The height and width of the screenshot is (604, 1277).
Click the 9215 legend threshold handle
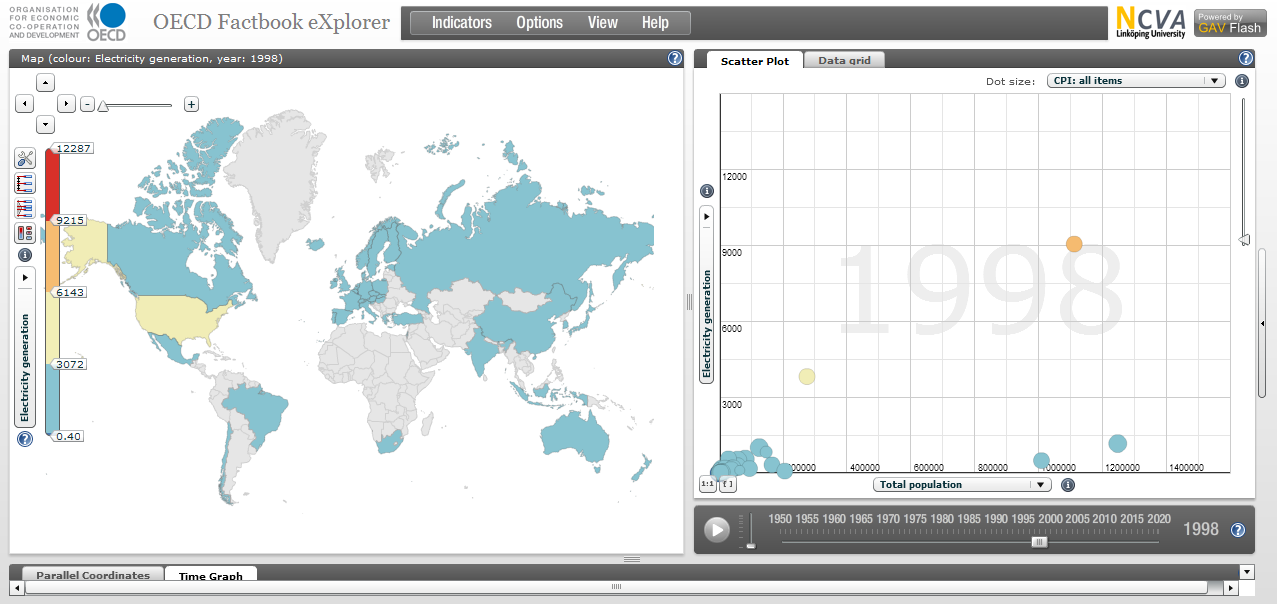tap(68, 220)
